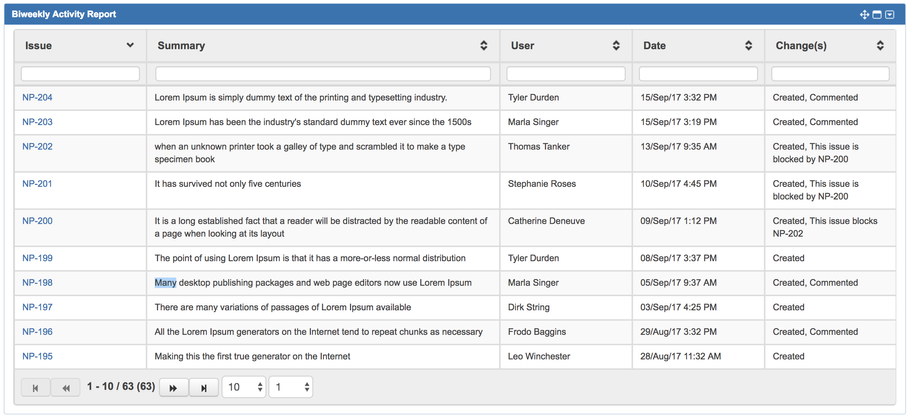Click the move gadget icon in header
The image size is (909, 419).
(864, 14)
